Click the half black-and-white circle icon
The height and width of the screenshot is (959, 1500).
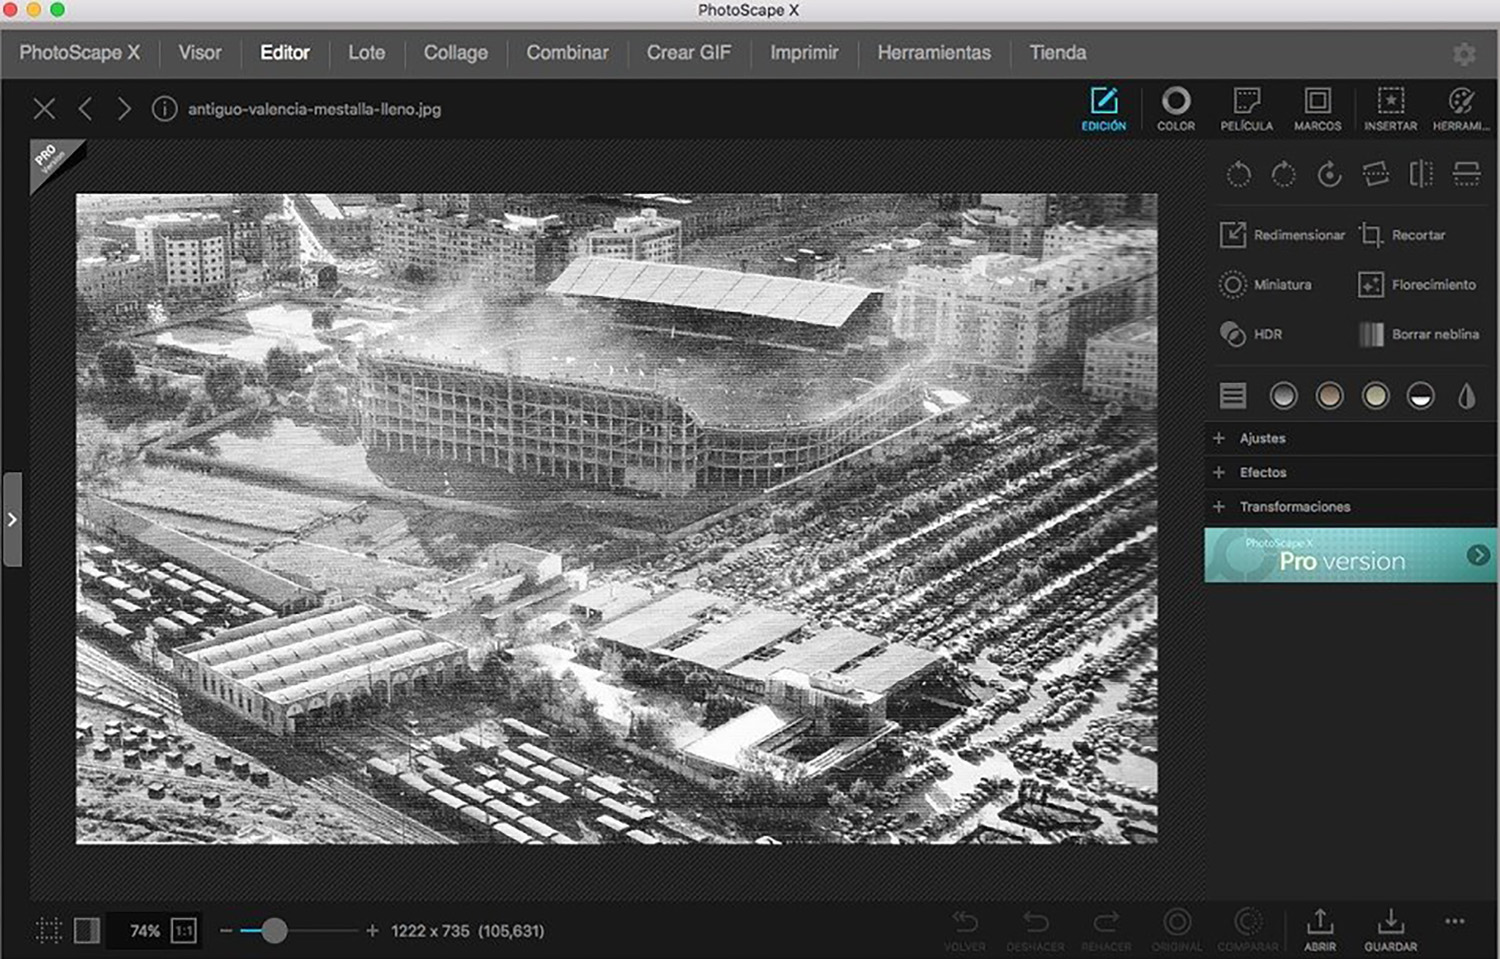coord(1421,396)
